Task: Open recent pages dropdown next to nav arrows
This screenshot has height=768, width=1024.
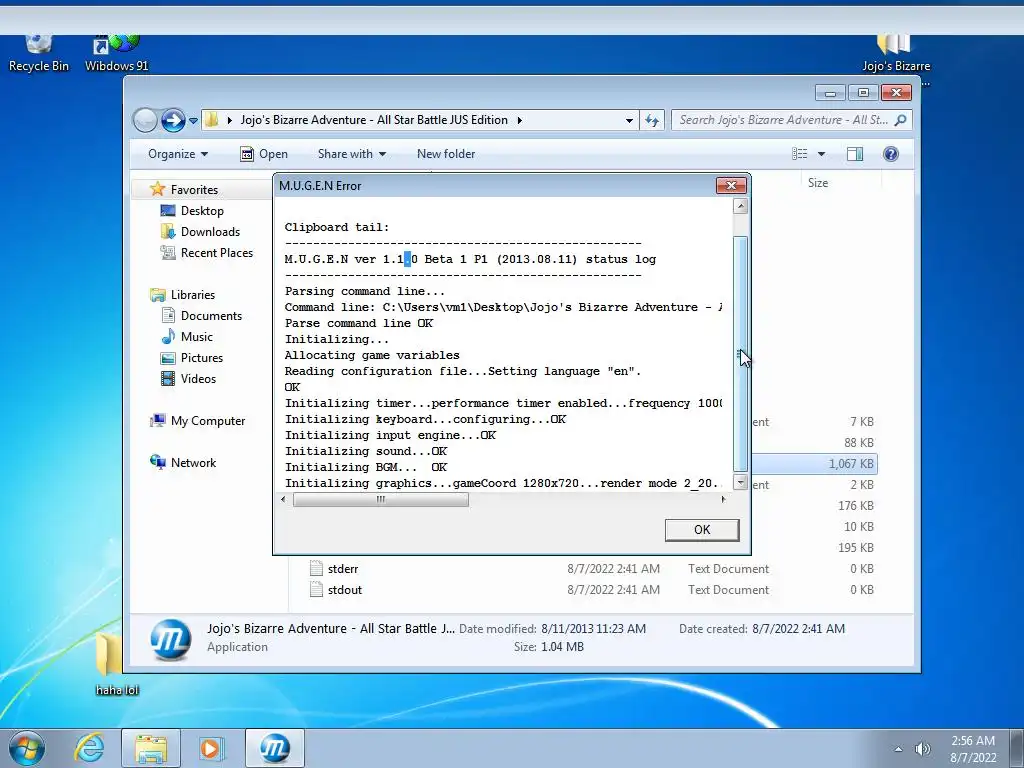Action: 193,121
